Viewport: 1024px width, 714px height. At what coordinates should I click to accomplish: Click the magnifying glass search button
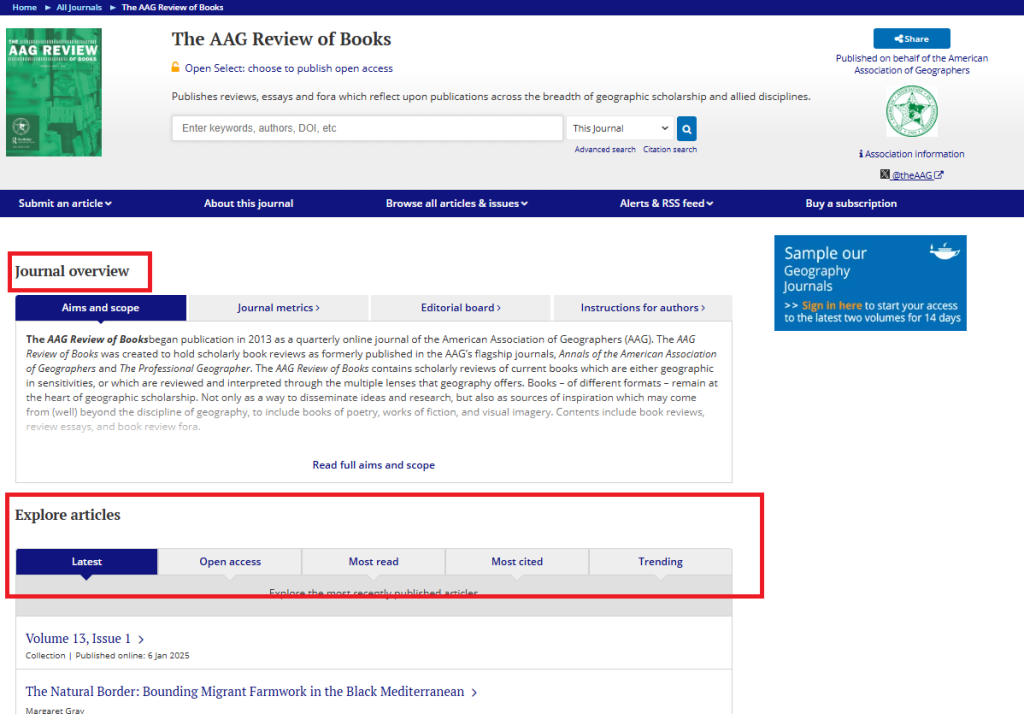pyautogui.click(x=686, y=128)
